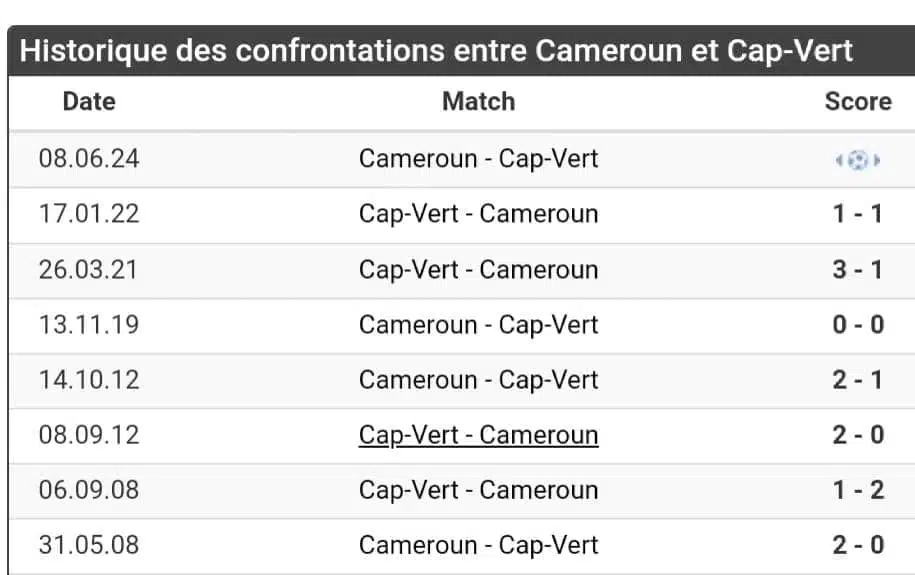The width and height of the screenshot is (915, 575).
Task: Click the 1 - 1 score result
Action: [x=858, y=214]
